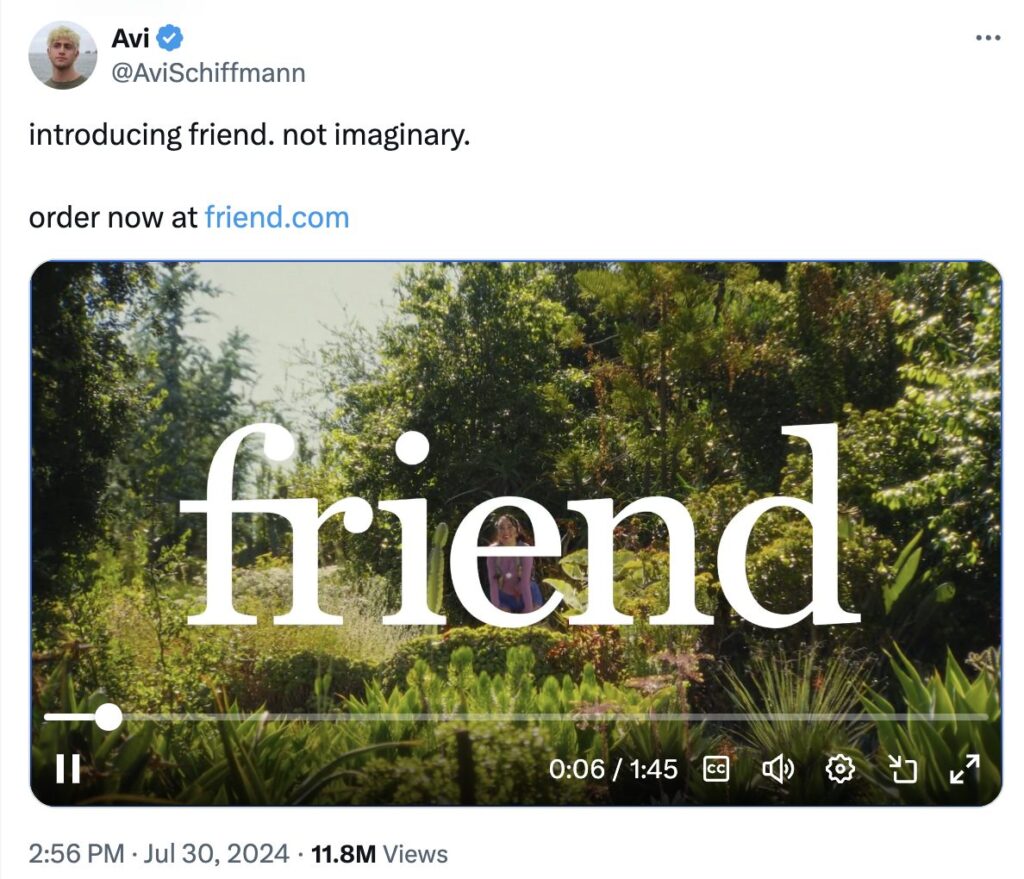This screenshot has width=1024, height=879.
Task: Click the 2:56 PM post timestamp
Action: pyautogui.click(x=78, y=854)
